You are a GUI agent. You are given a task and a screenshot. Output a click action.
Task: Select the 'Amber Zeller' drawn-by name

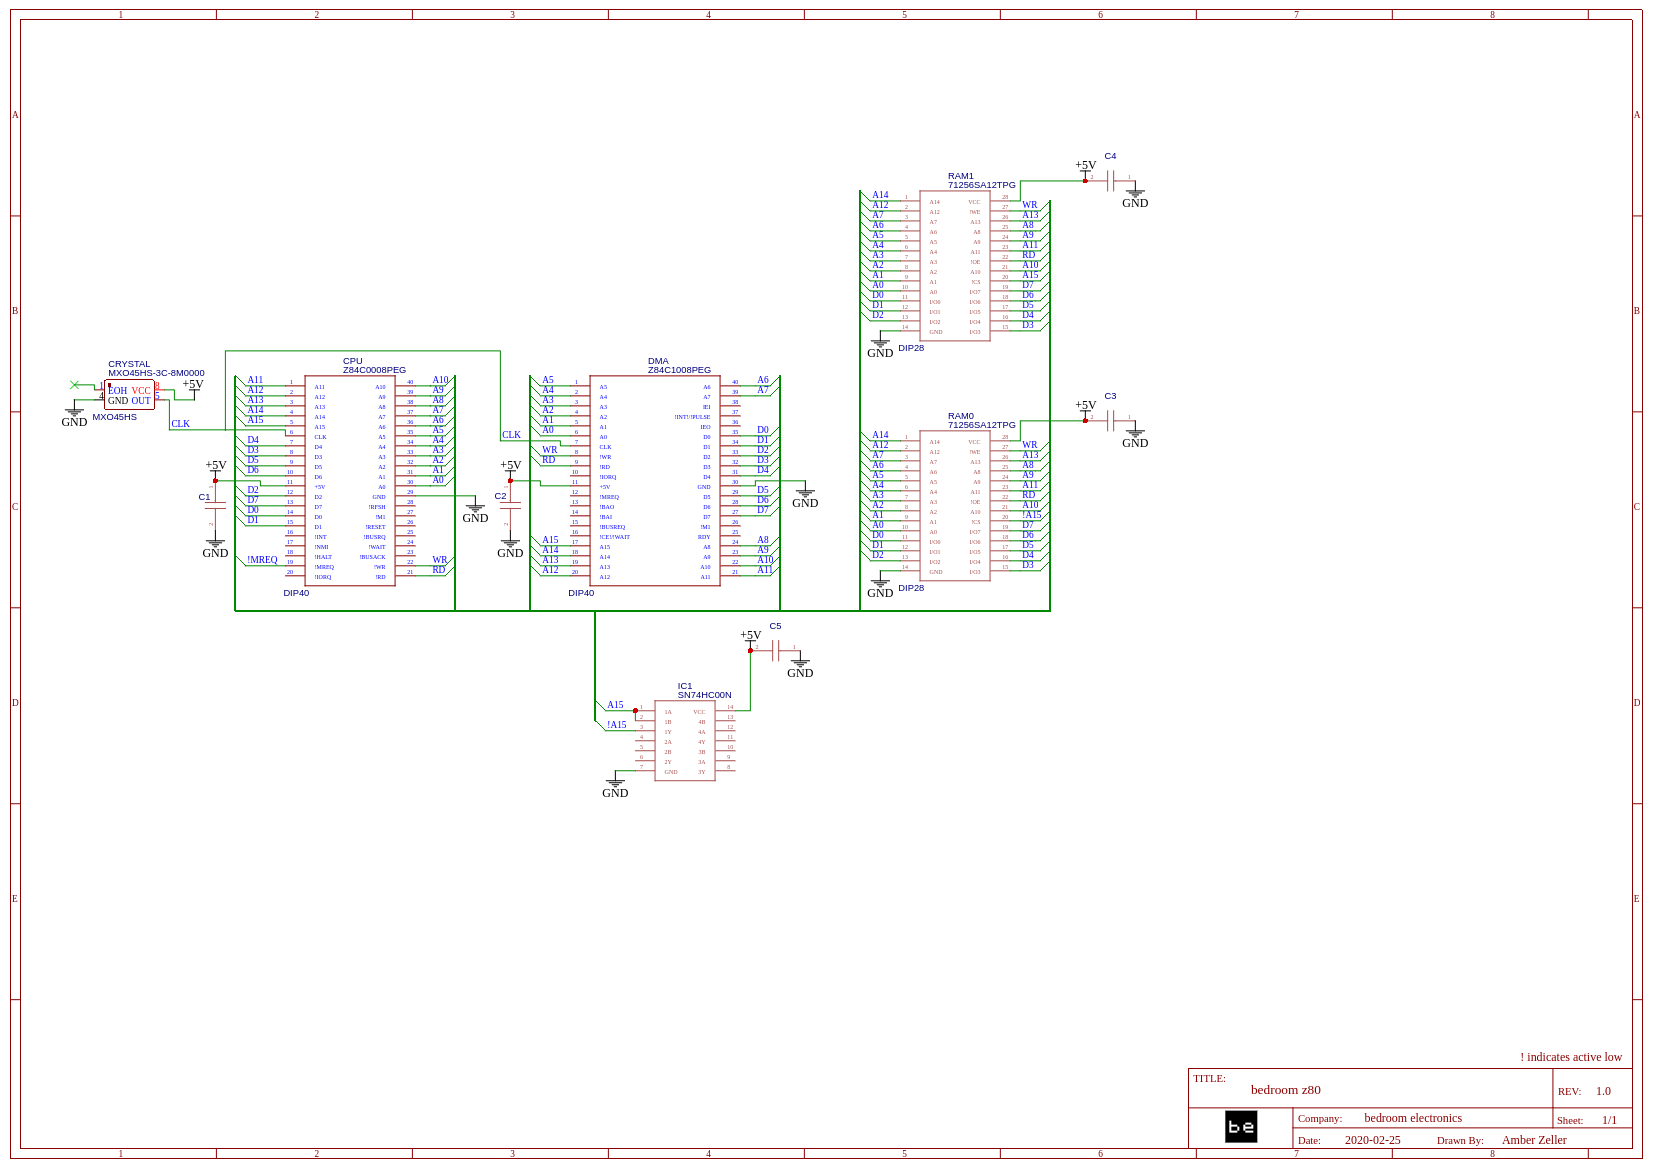tap(1533, 1140)
